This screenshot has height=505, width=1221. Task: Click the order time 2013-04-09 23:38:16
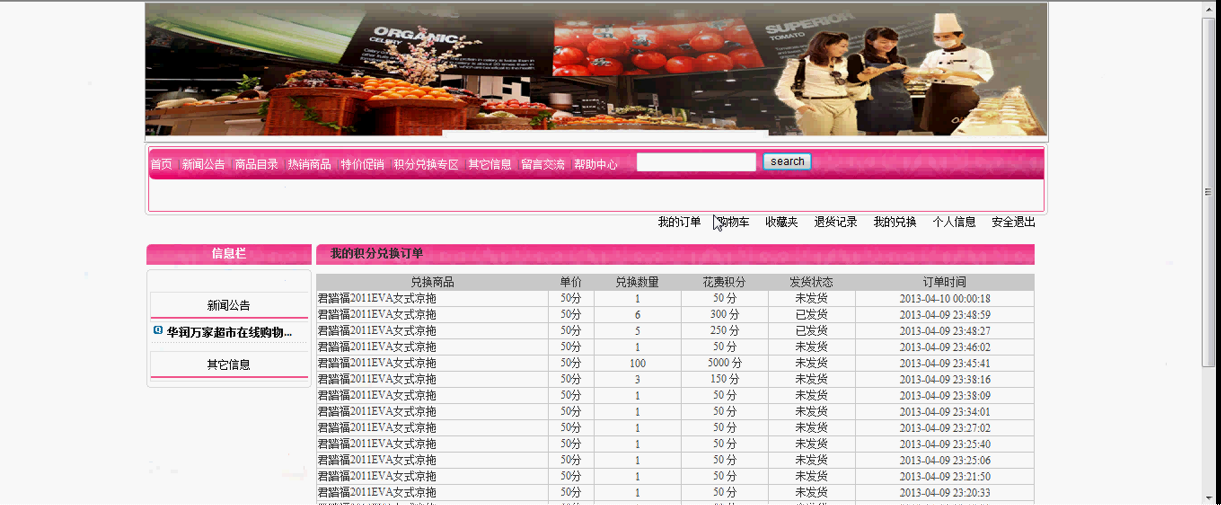point(944,380)
